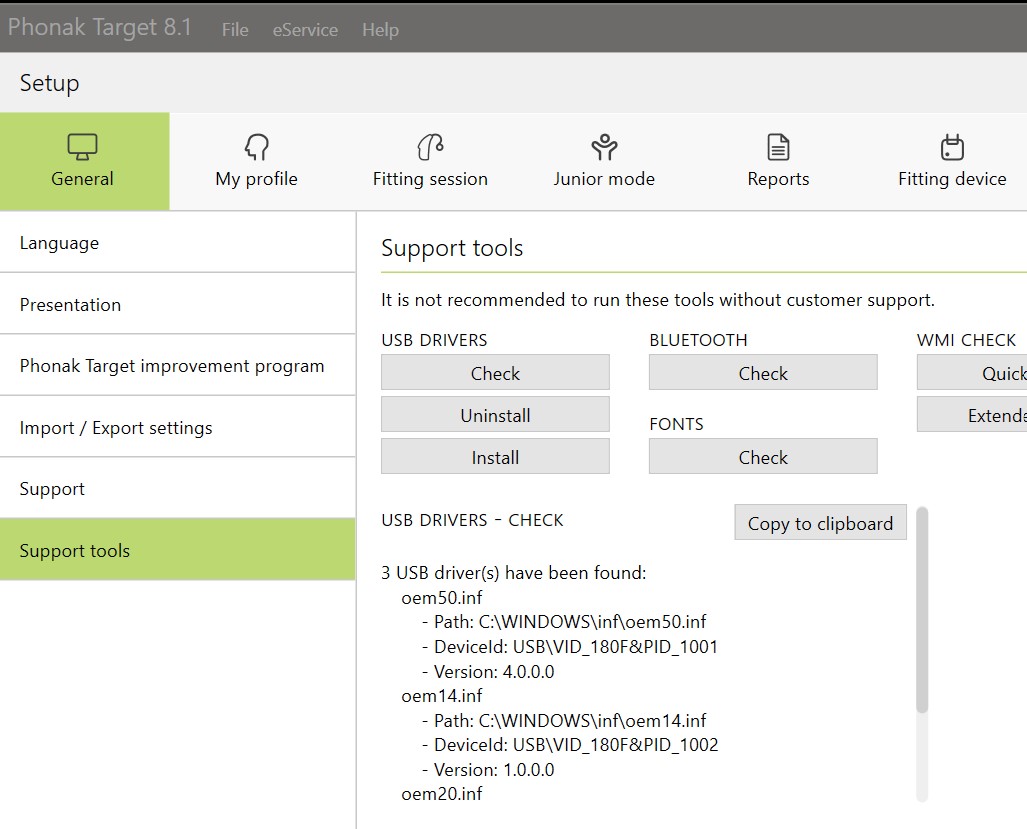Click the My profile head icon
The image size is (1027, 829).
(x=257, y=147)
